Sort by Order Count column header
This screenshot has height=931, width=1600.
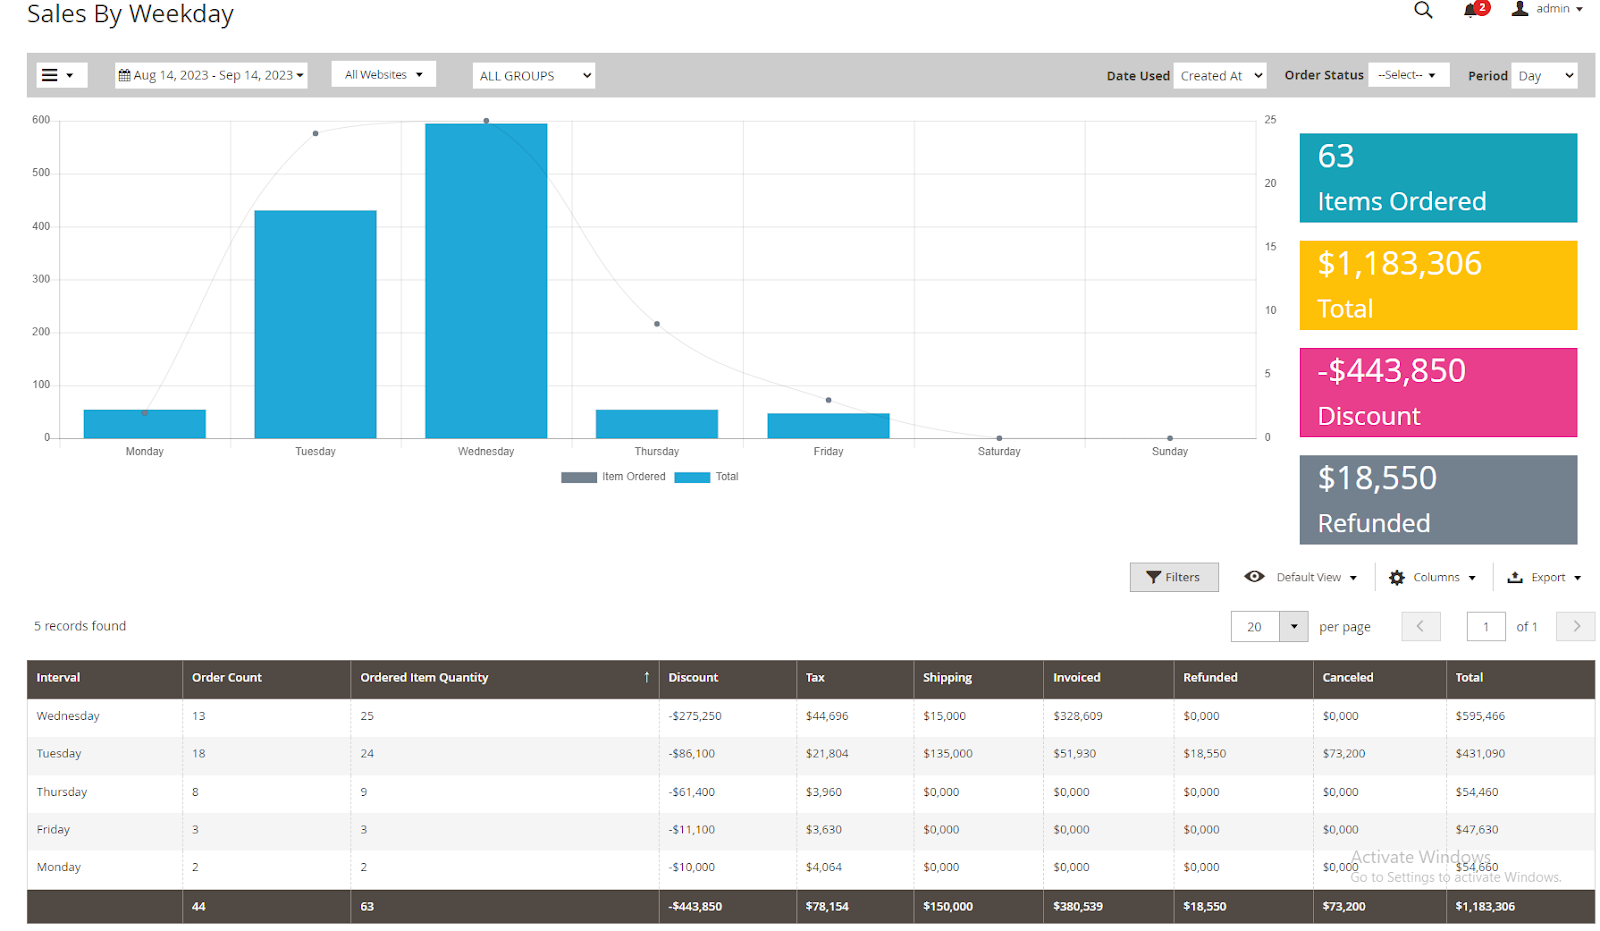click(227, 678)
